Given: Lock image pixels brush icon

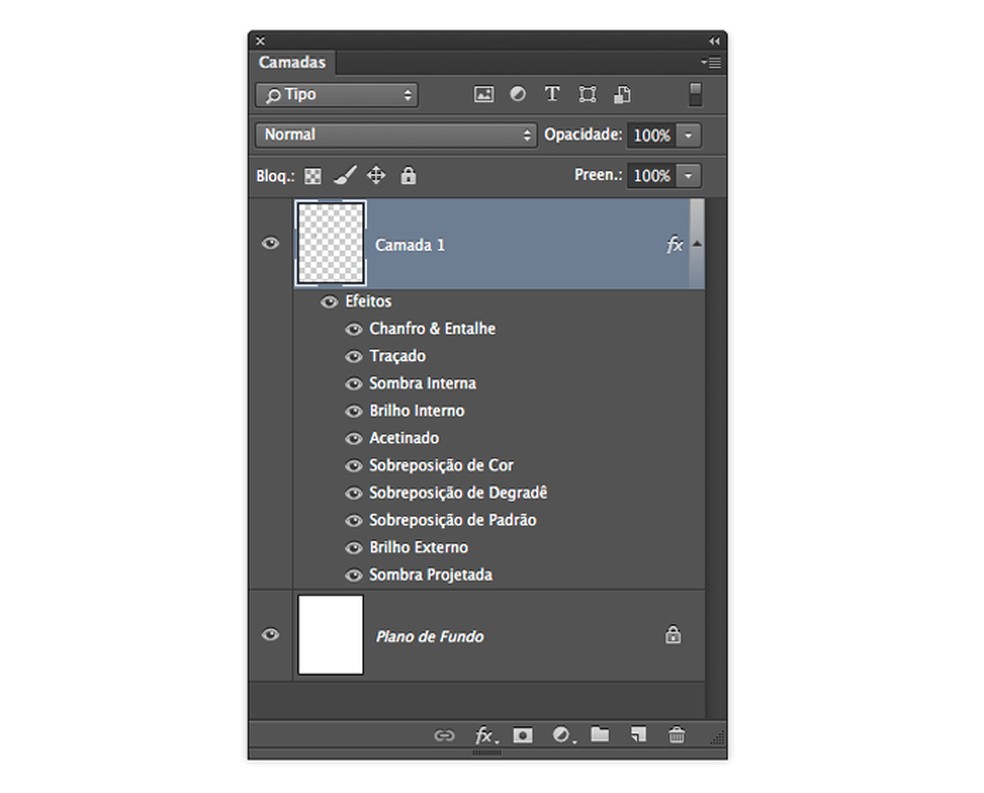Looking at the screenshot, I should coord(345,176).
